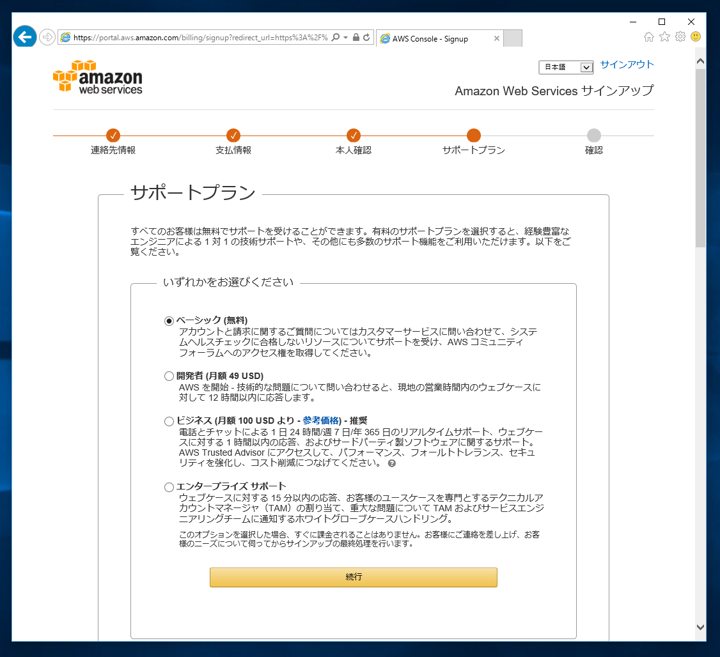
Task: Click the 本人確認 step checkmark
Action: [x=353, y=135]
